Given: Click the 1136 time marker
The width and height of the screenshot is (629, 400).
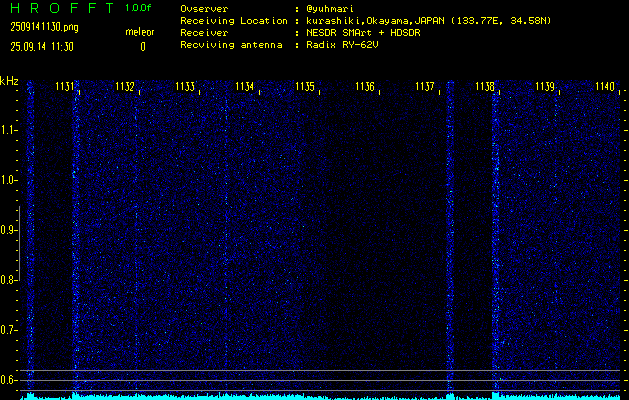Looking at the screenshot, I should point(365,87).
